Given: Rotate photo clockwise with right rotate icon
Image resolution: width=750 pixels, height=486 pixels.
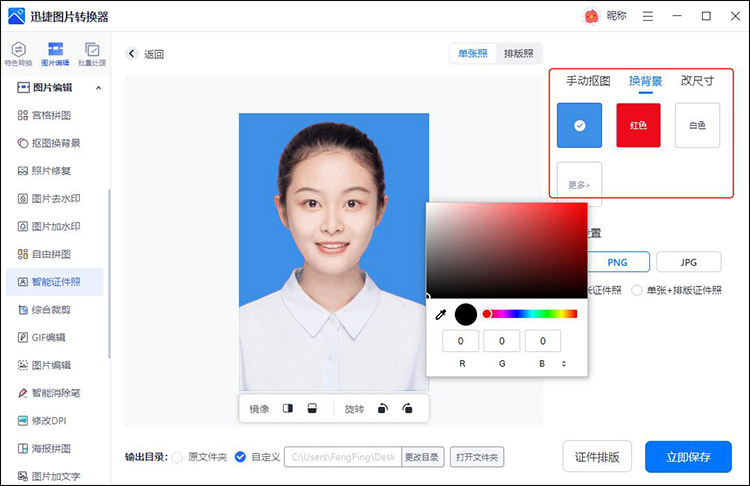Looking at the screenshot, I should tap(407, 408).
